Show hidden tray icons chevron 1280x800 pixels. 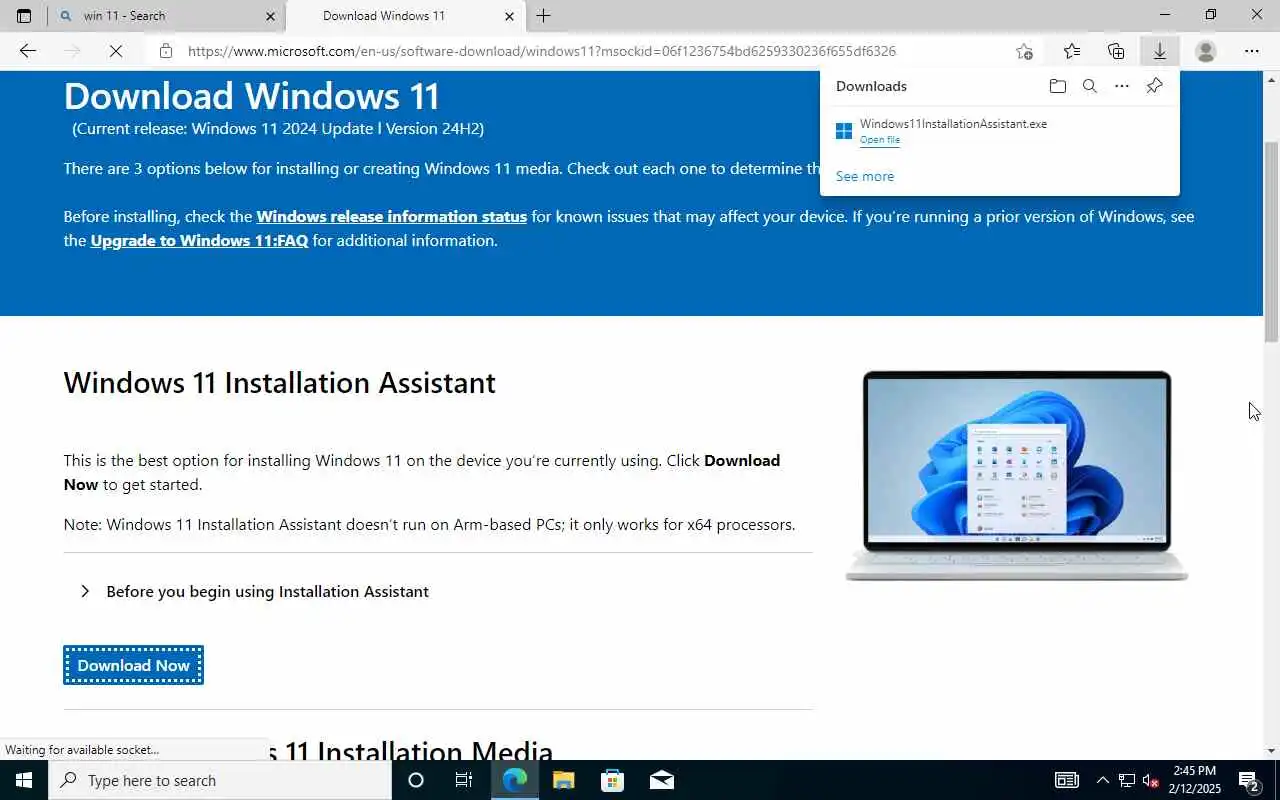1102,780
